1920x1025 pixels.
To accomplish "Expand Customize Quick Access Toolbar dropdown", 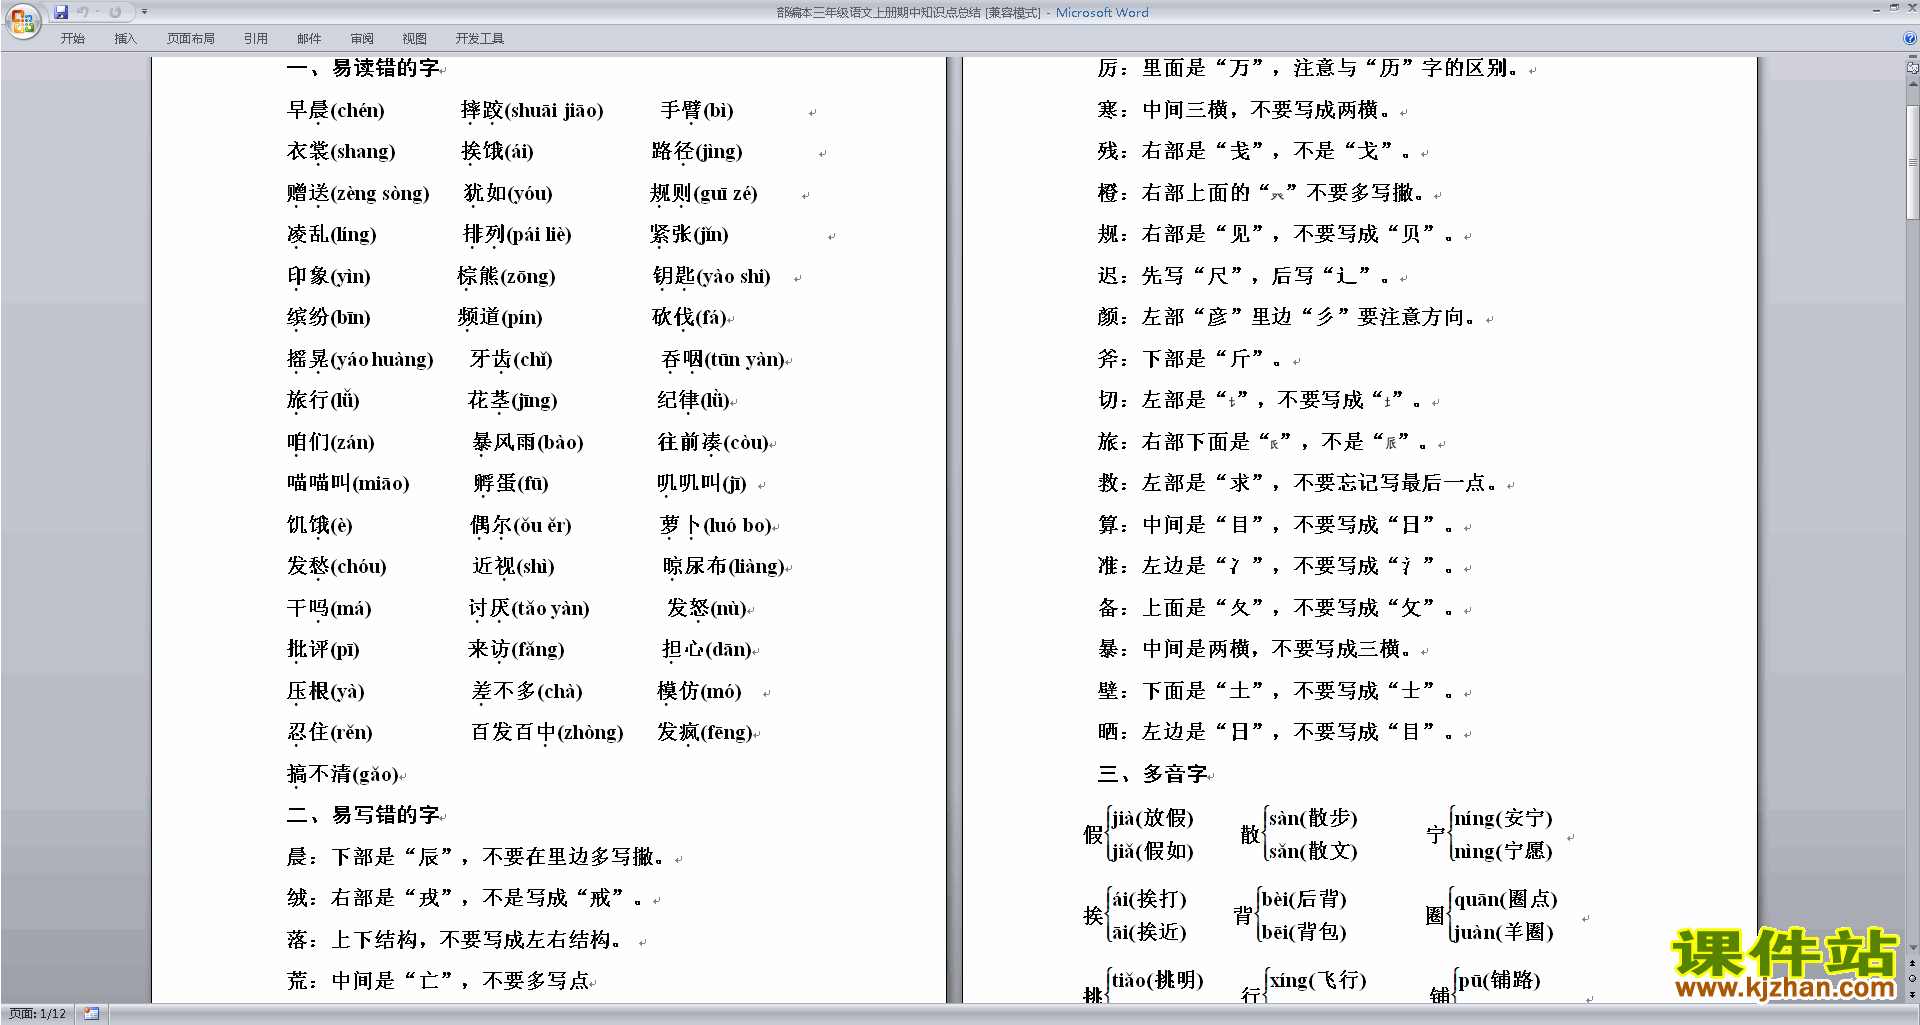I will 144,12.
